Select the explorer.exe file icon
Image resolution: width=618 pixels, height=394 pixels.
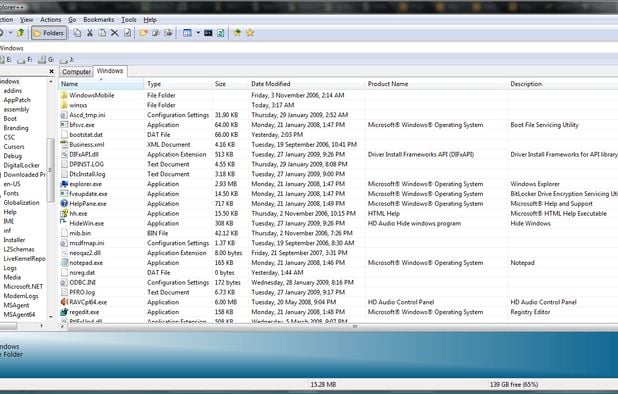64,184
